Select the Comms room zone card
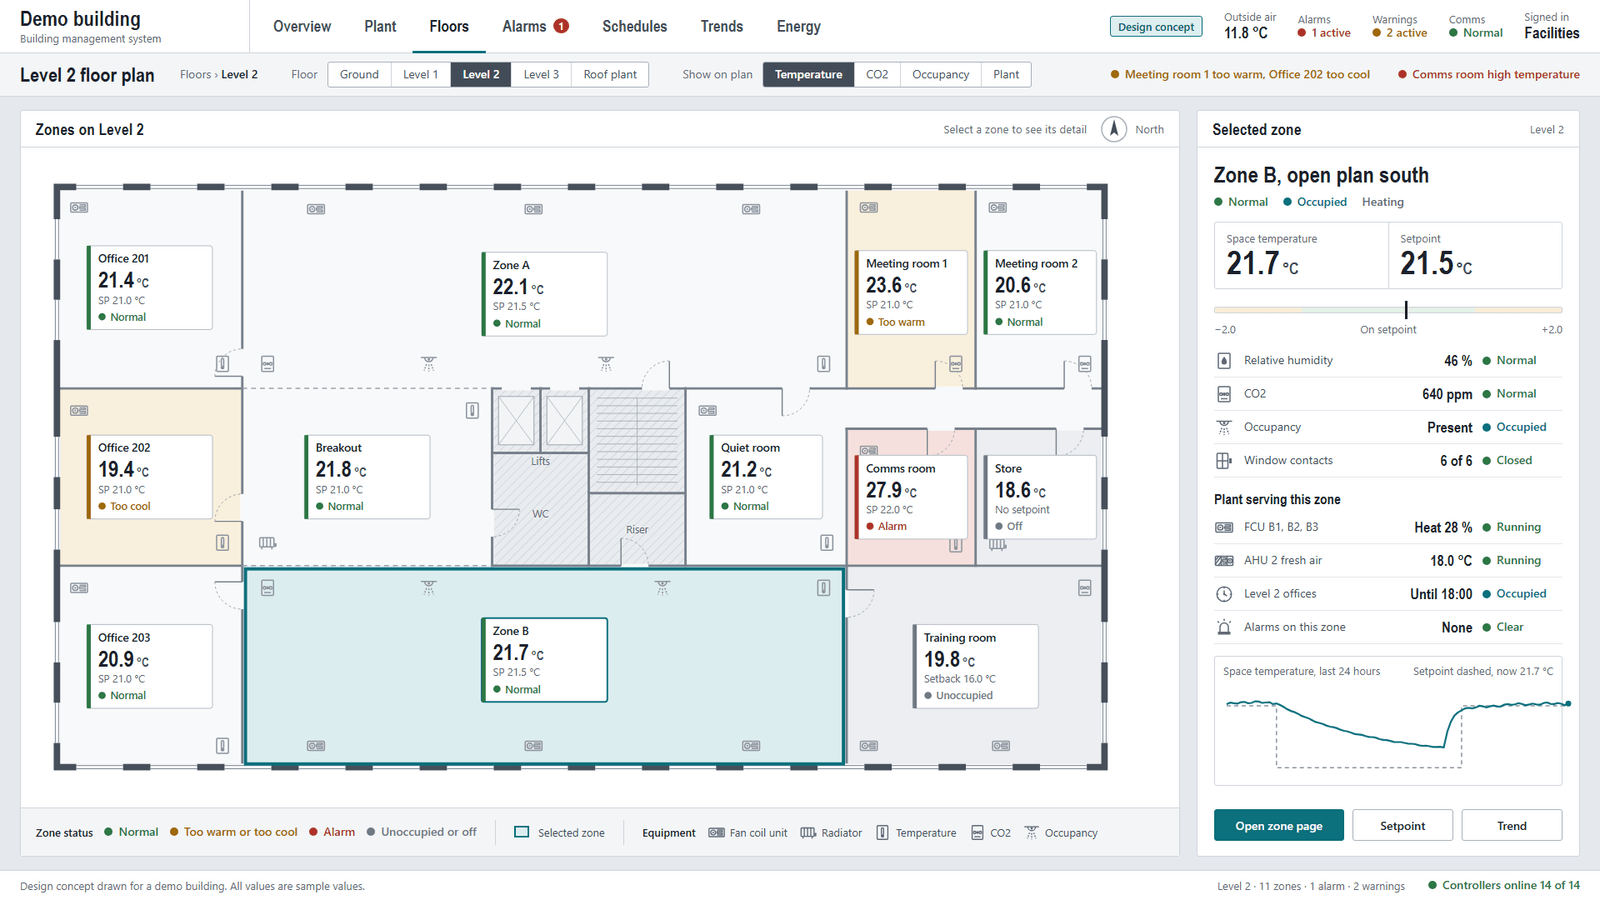 (x=910, y=497)
